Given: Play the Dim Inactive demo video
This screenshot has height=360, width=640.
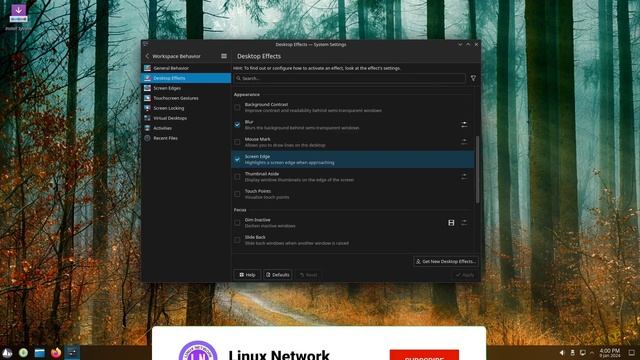Looking at the screenshot, I should coord(451,223).
